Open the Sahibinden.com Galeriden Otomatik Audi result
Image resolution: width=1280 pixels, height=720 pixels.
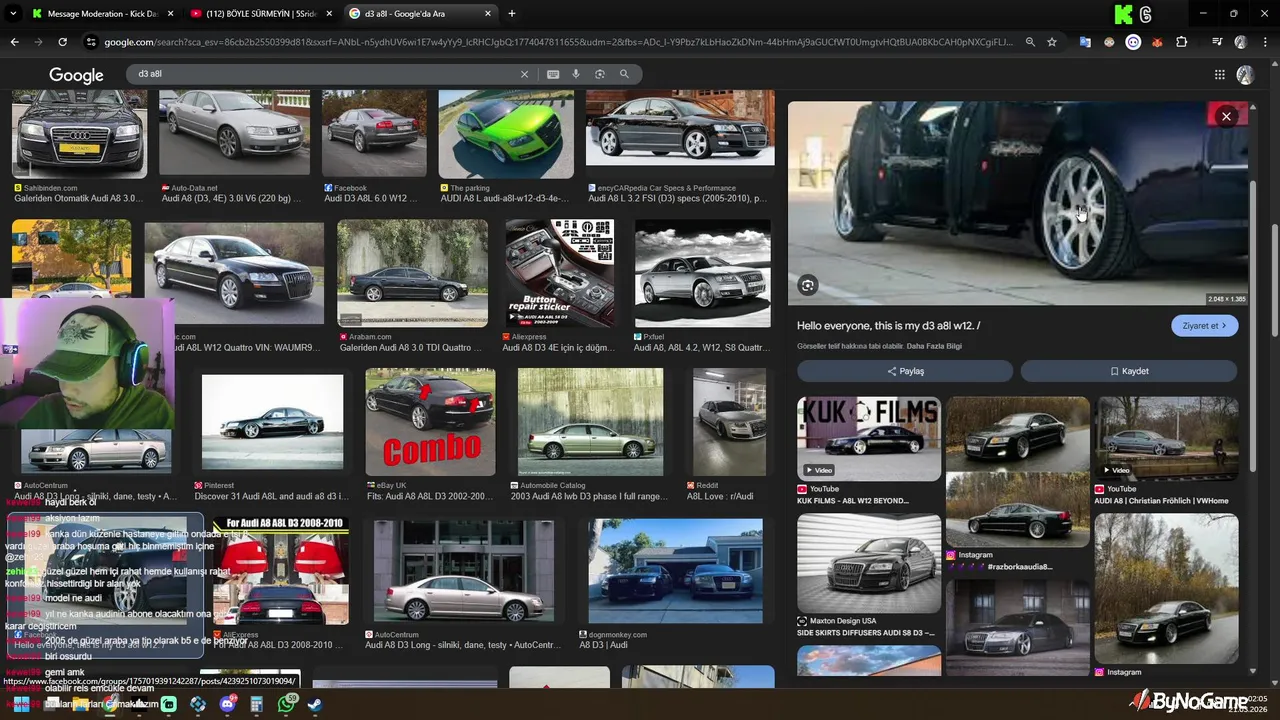pyautogui.click(x=79, y=134)
